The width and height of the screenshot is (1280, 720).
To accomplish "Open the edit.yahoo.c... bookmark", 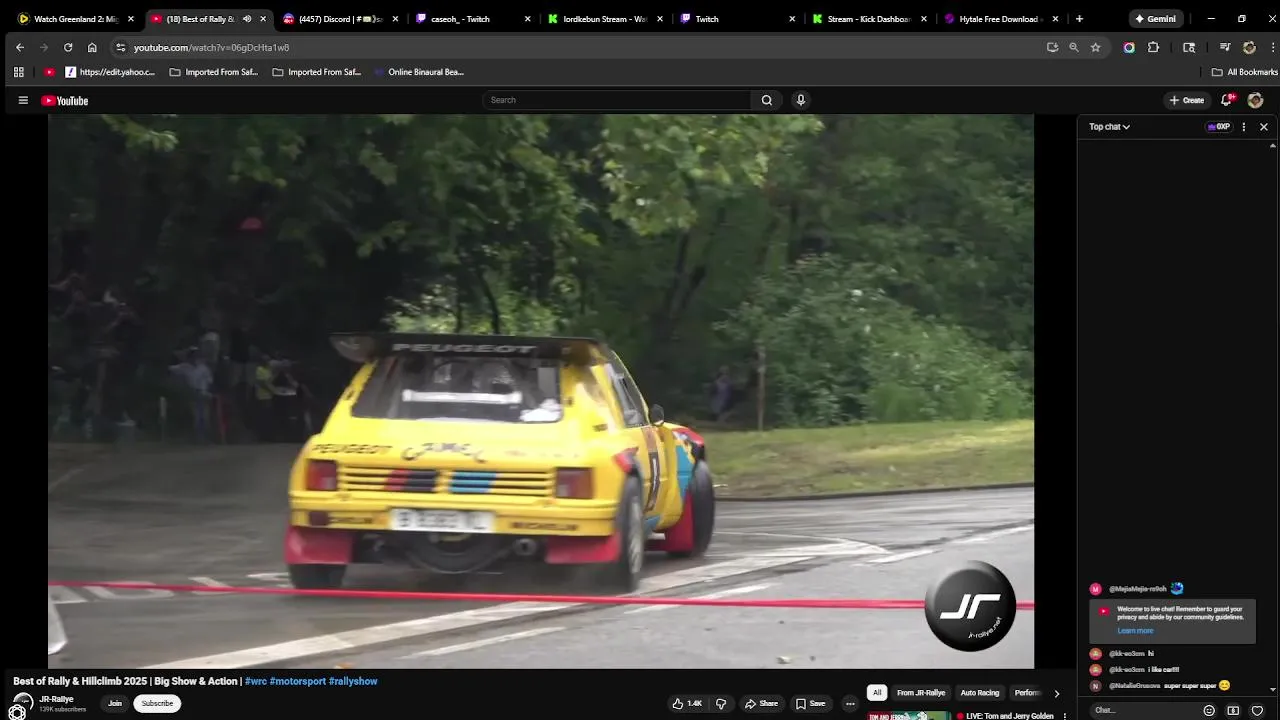I will pyautogui.click(x=110, y=72).
